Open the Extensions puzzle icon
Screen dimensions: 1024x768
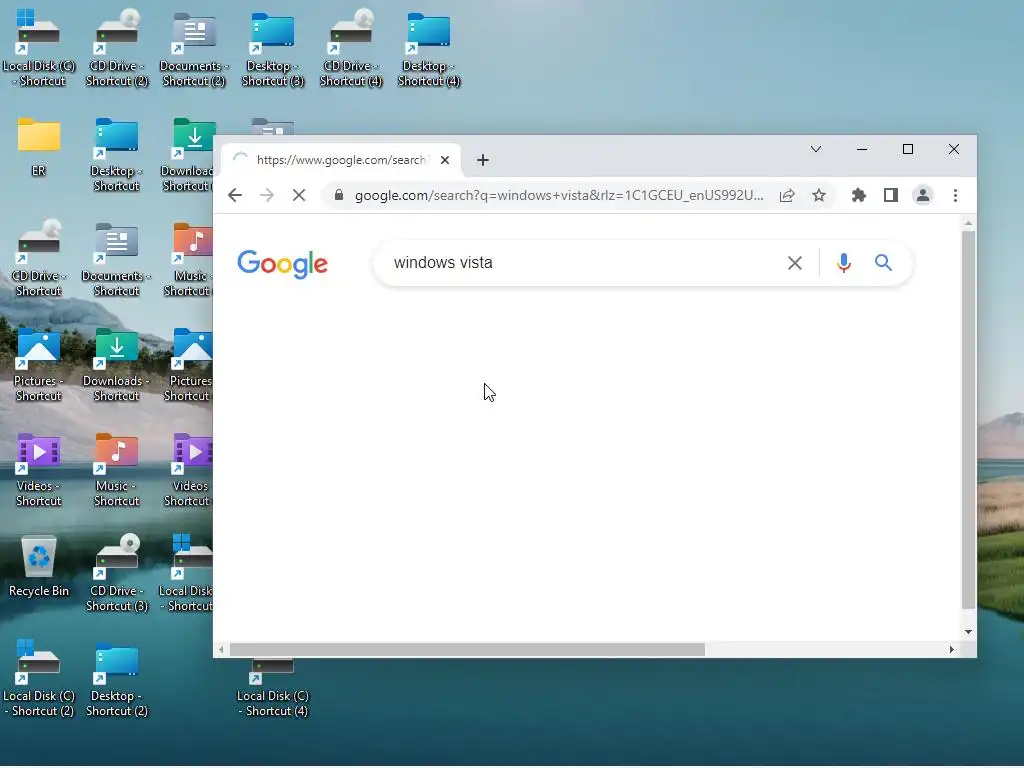(x=859, y=195)
